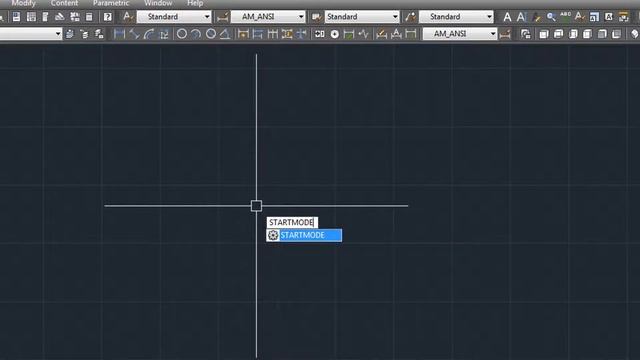This screenshot has width=640, height=360.
Task: Click the Dimension Edit tool
Action: tap(382, 34)
